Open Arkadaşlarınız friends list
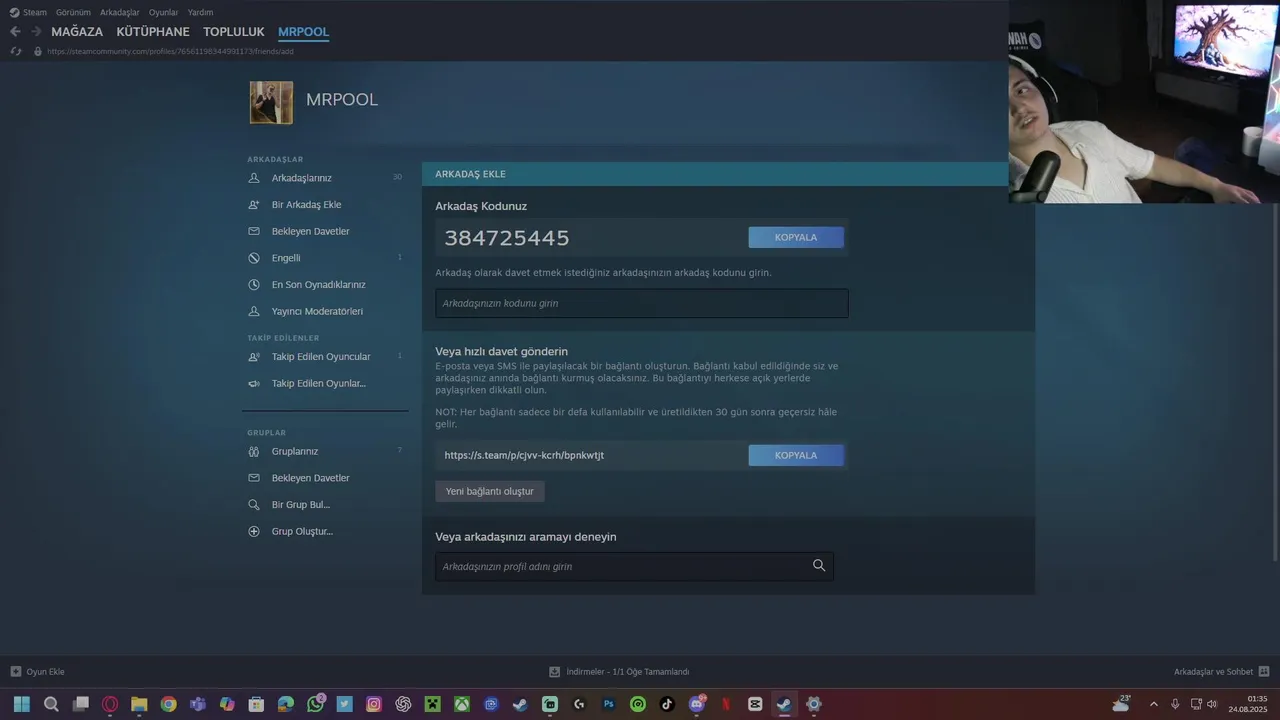The image size is (1280, 720). click(302, 178)
